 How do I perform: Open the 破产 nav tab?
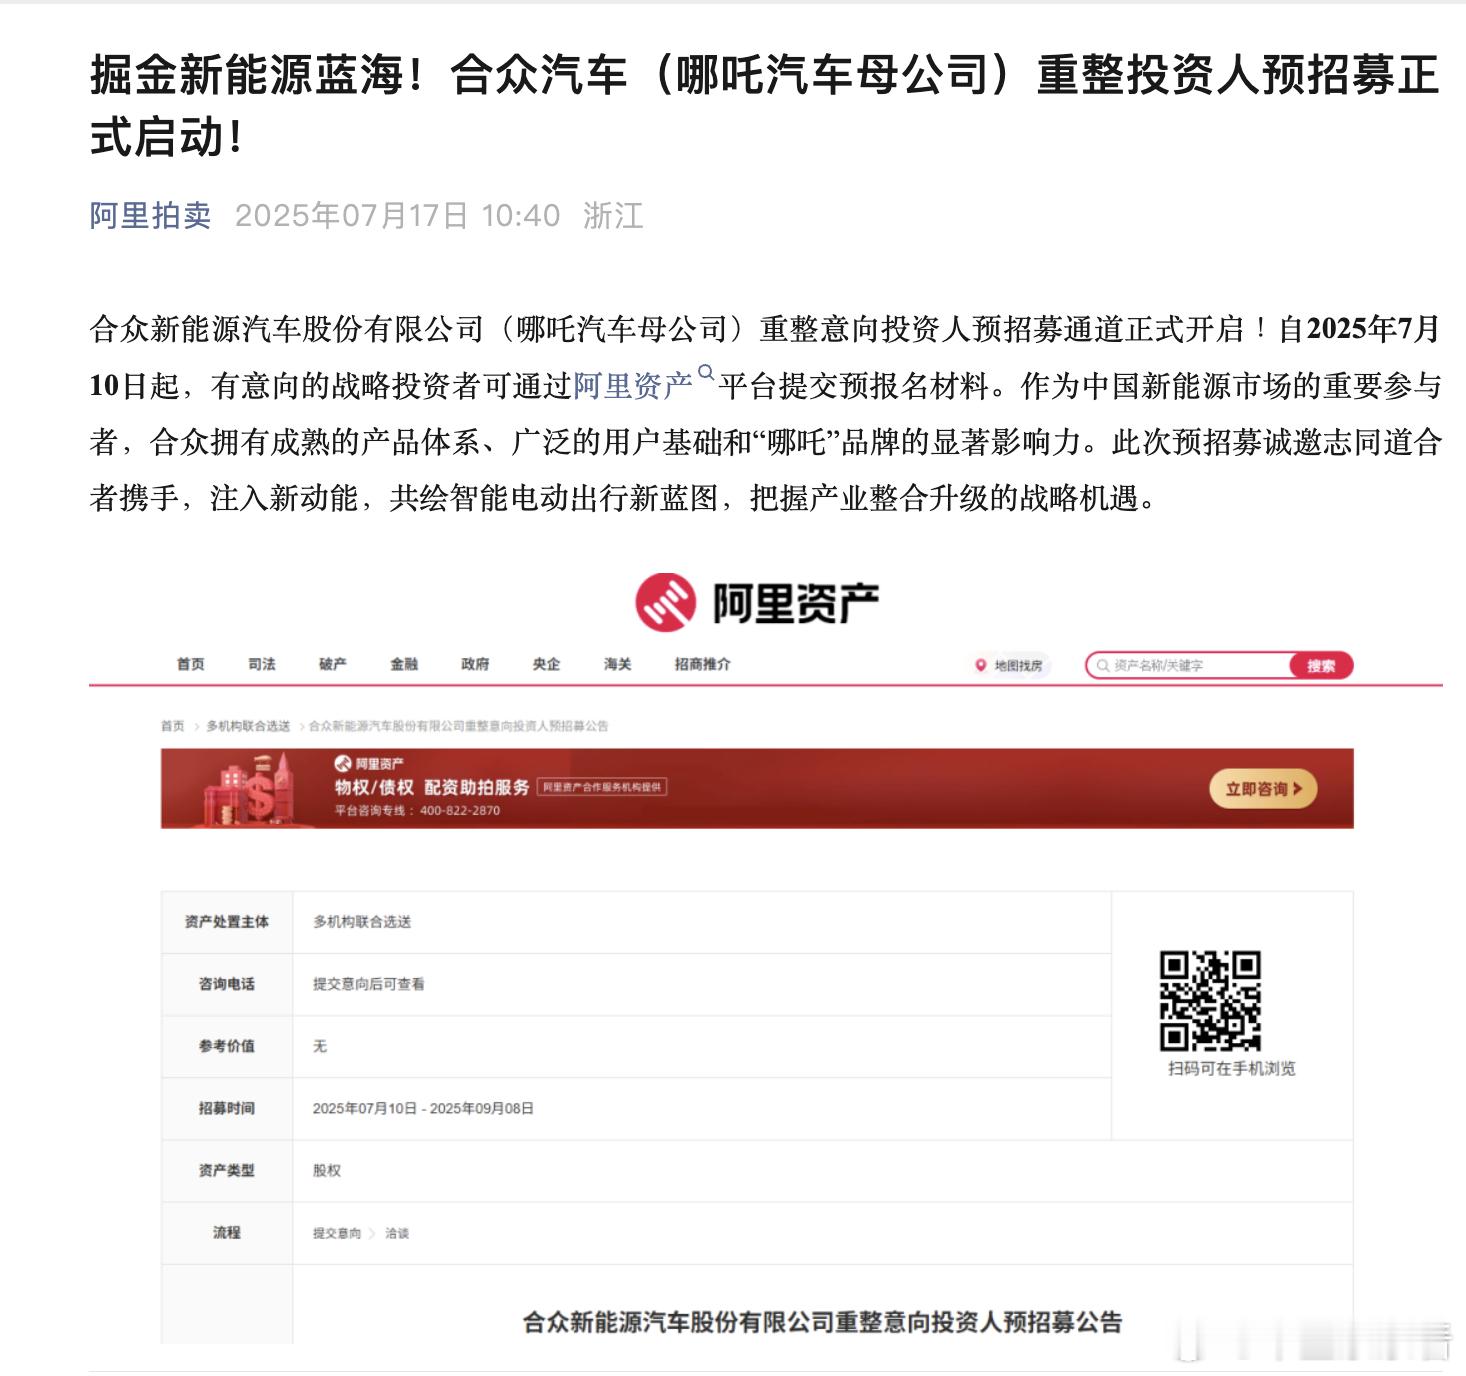click(x=332, y=664)
